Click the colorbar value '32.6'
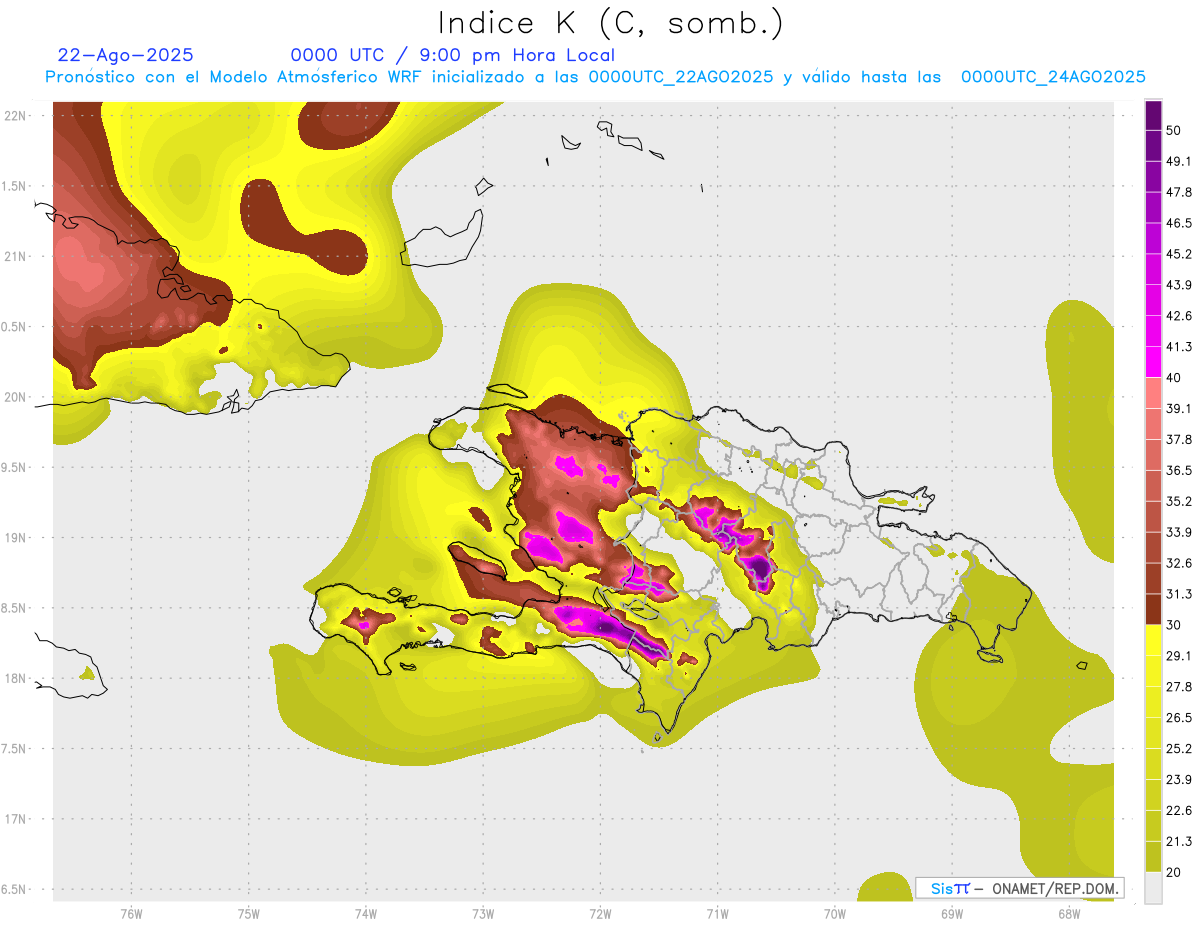 1179,563
